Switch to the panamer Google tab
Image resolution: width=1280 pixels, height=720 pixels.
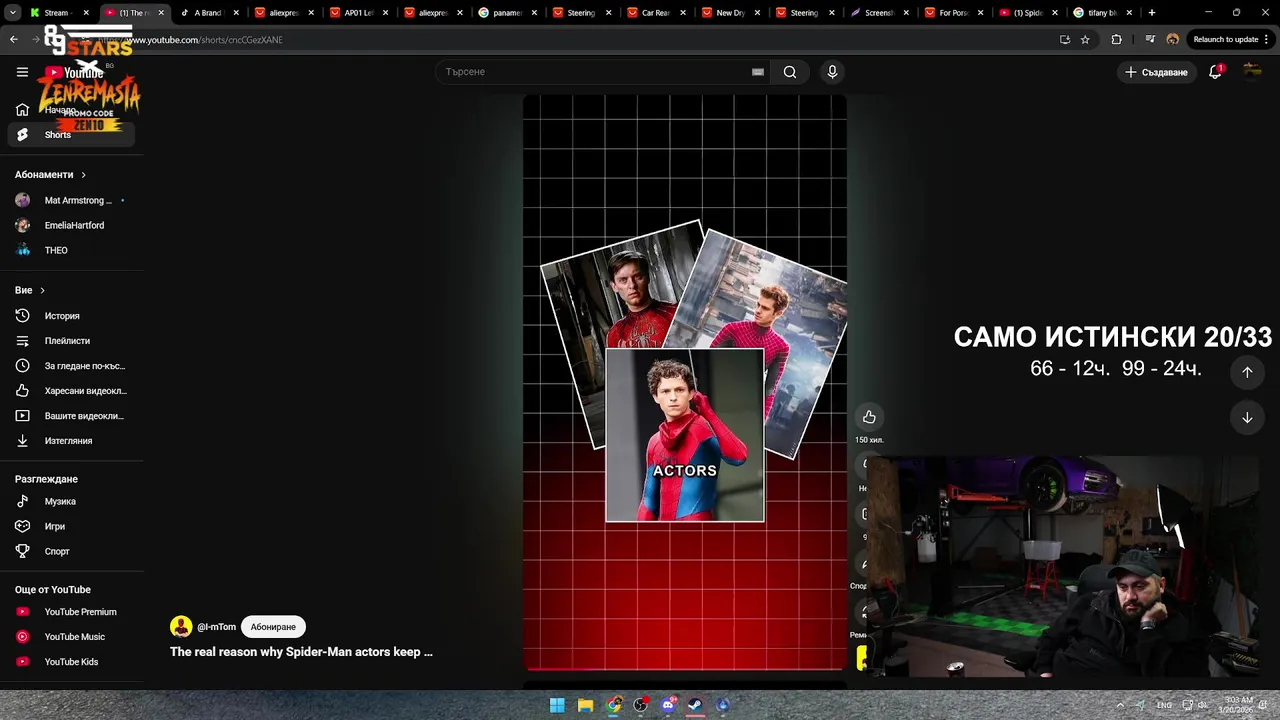(x=508, y=13)
